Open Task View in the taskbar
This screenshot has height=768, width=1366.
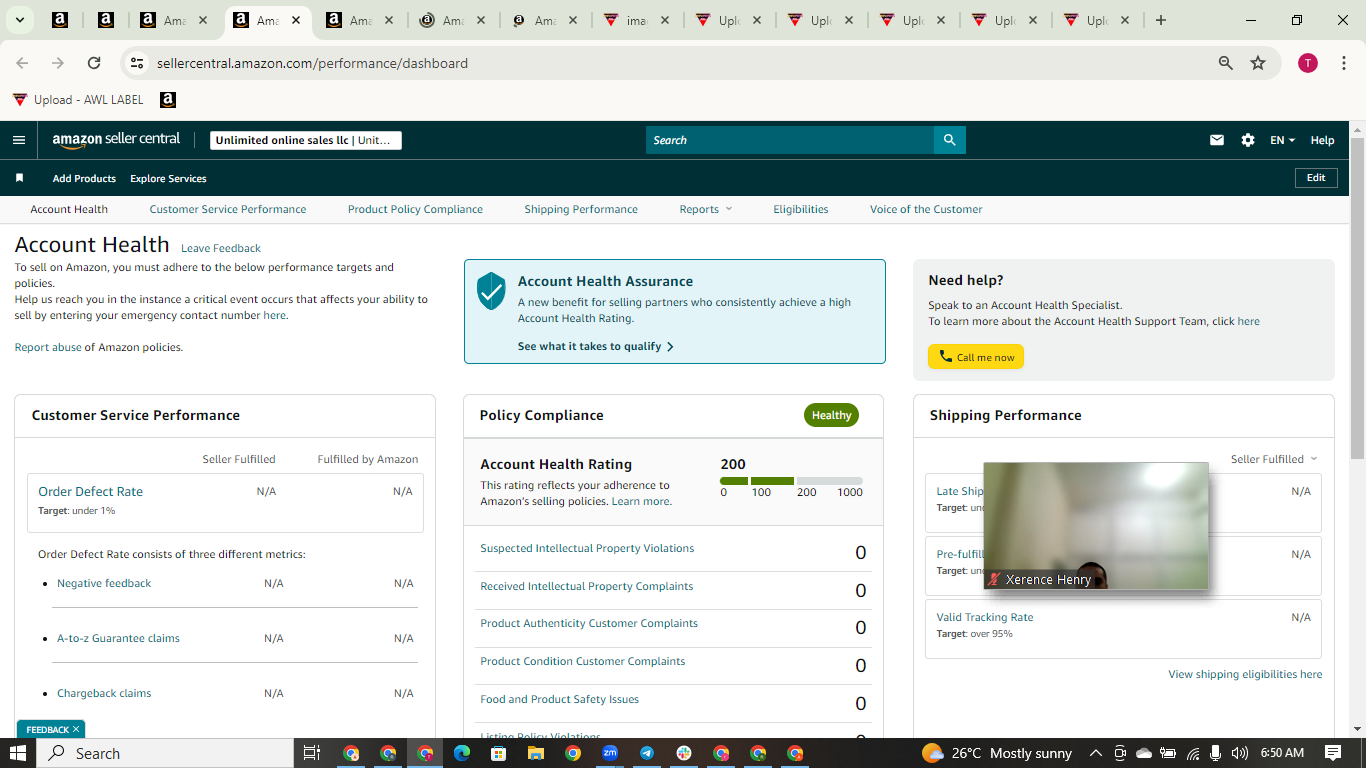point(311,753)
